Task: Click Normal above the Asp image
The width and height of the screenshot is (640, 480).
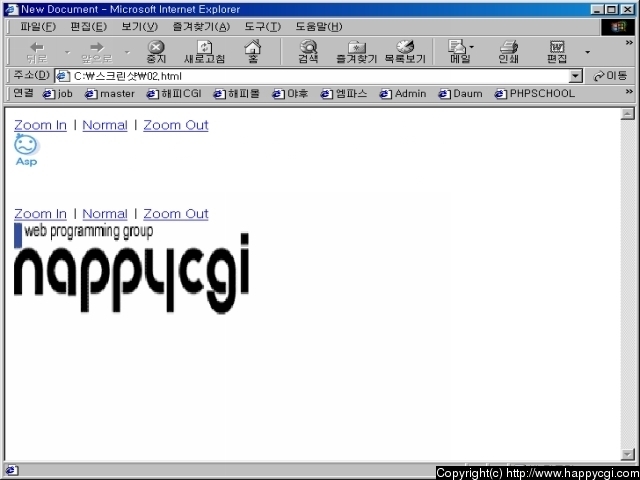Action: [105, 125]
